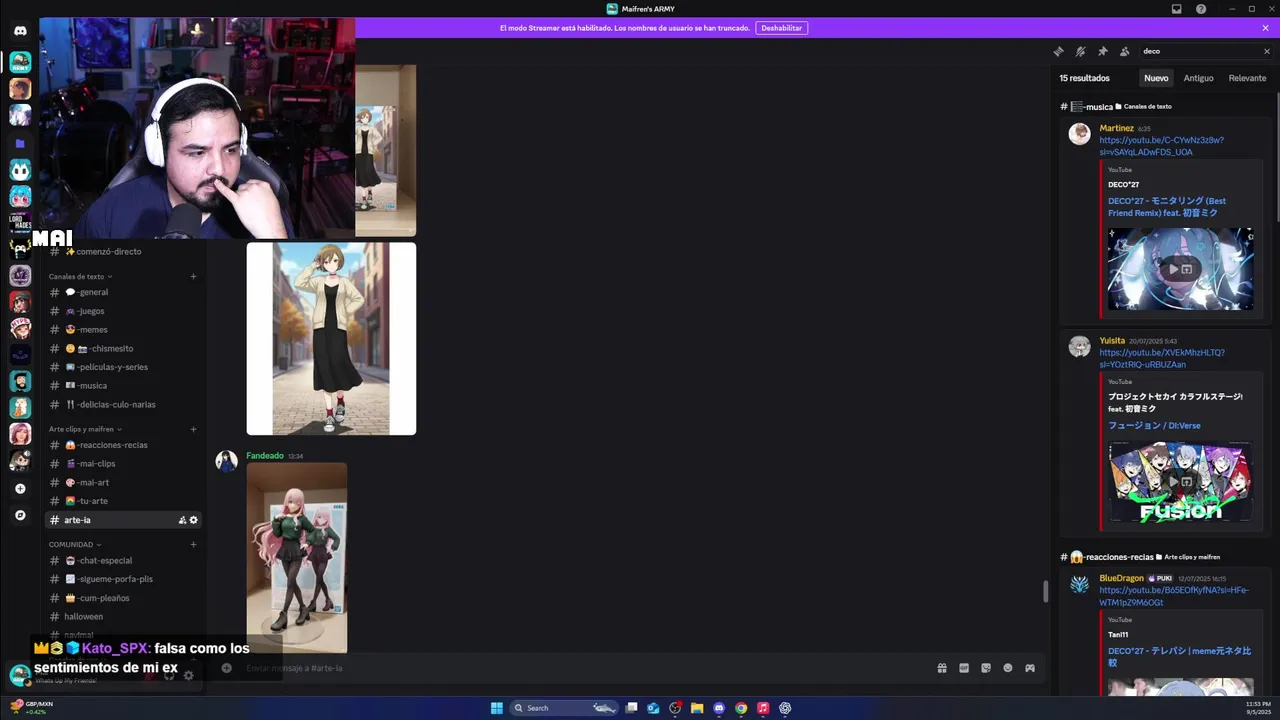Open Martinez's YouTube link result
Viewport: 1280px width, 720px height.
[x=1161, y=146]
